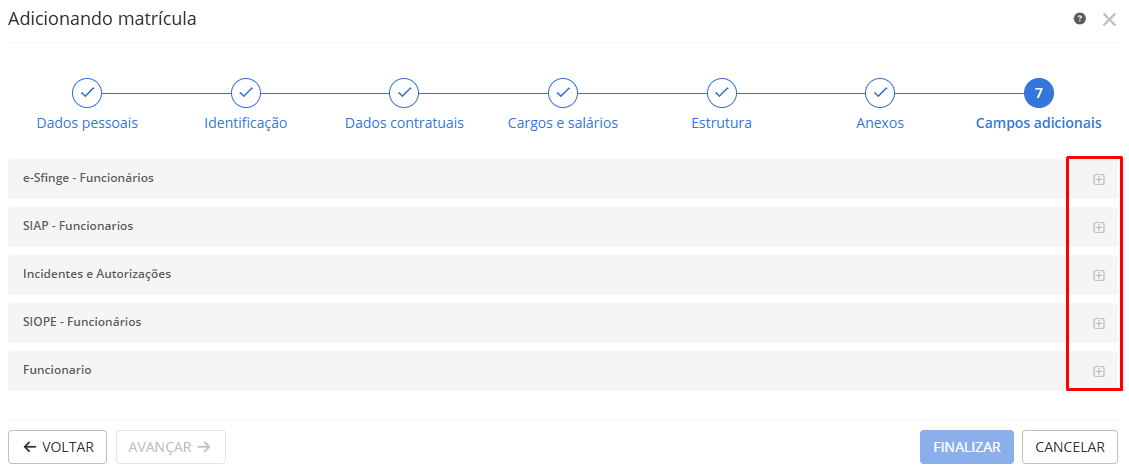
Task: Expand the Funcionario section plus icon
Action: (x=1099, y=371)
